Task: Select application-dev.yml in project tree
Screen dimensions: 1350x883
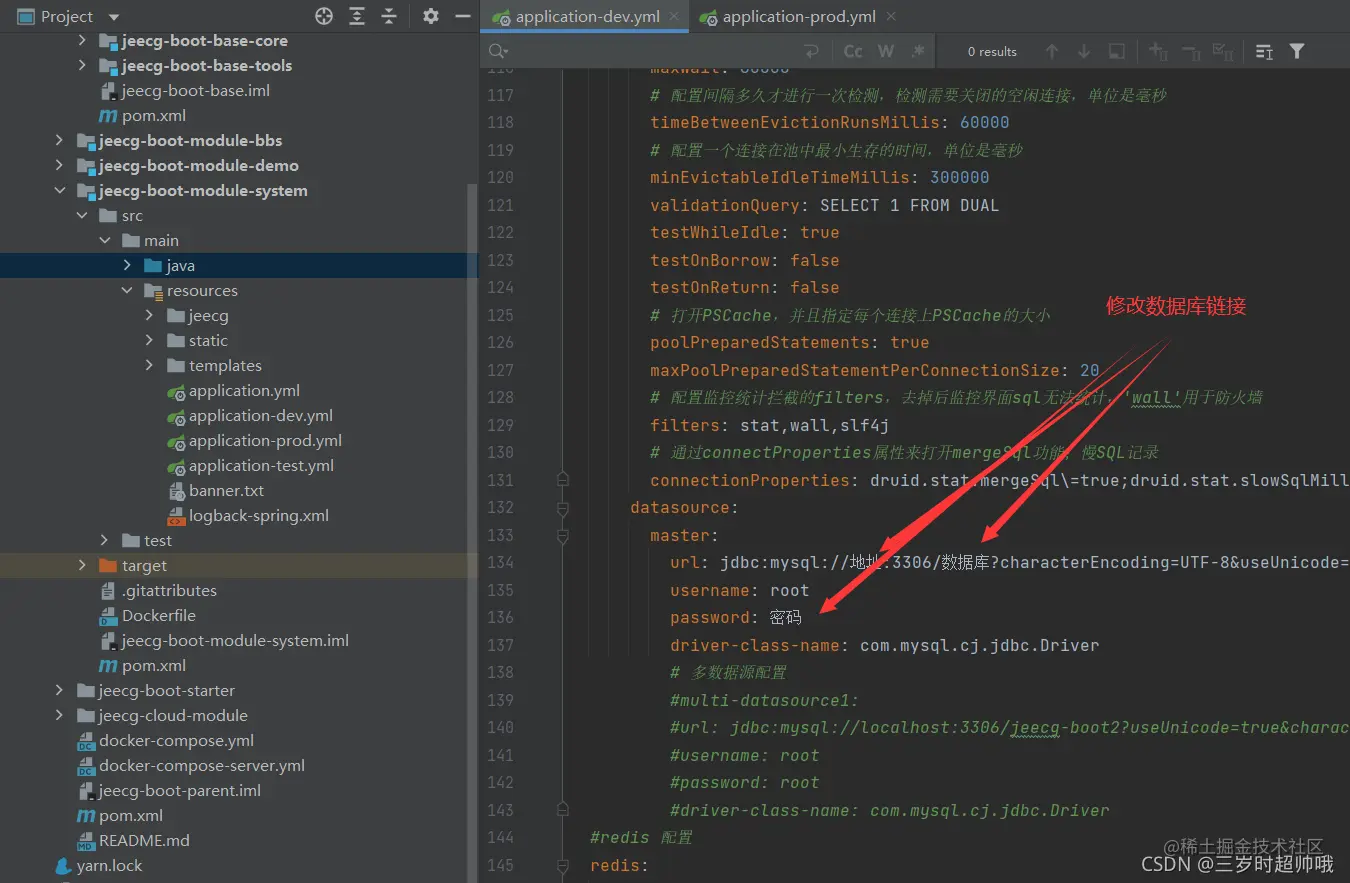Action: tap(261, 416)
